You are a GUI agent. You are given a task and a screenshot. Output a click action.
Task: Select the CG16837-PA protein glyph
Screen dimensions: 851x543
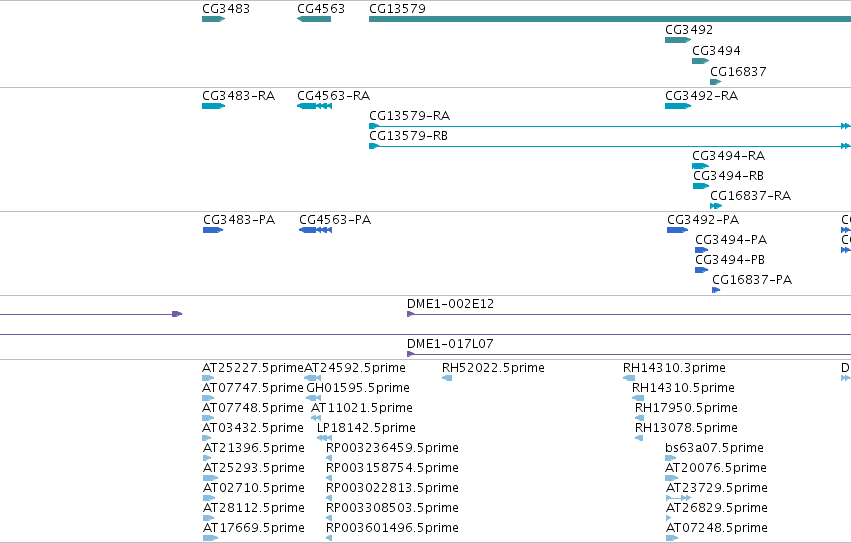[x=716, y=290]
